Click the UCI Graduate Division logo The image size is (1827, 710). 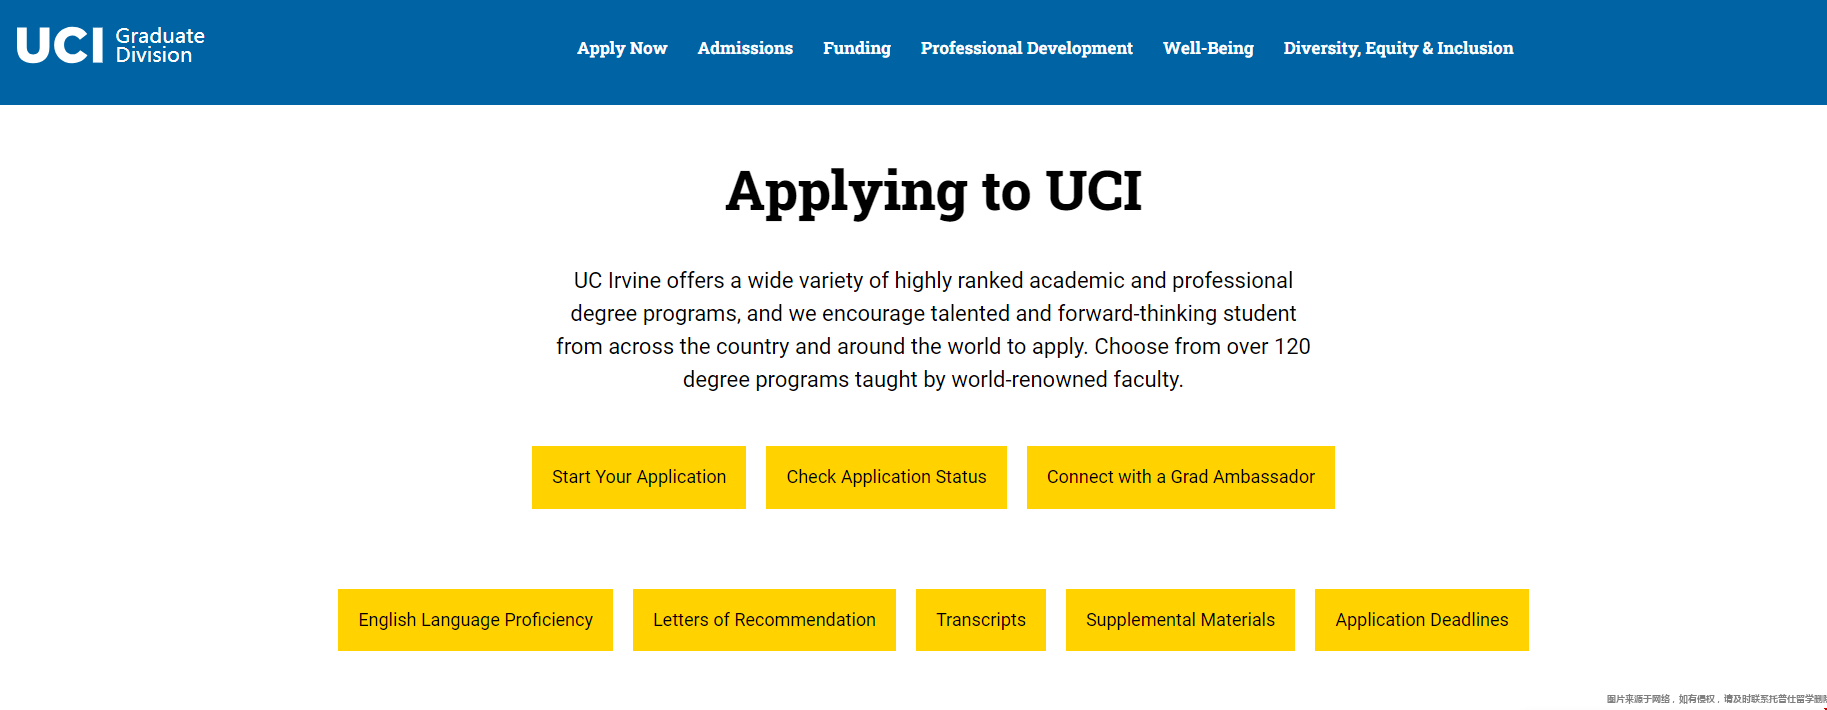pyautogui.click(x=111, y=46)
